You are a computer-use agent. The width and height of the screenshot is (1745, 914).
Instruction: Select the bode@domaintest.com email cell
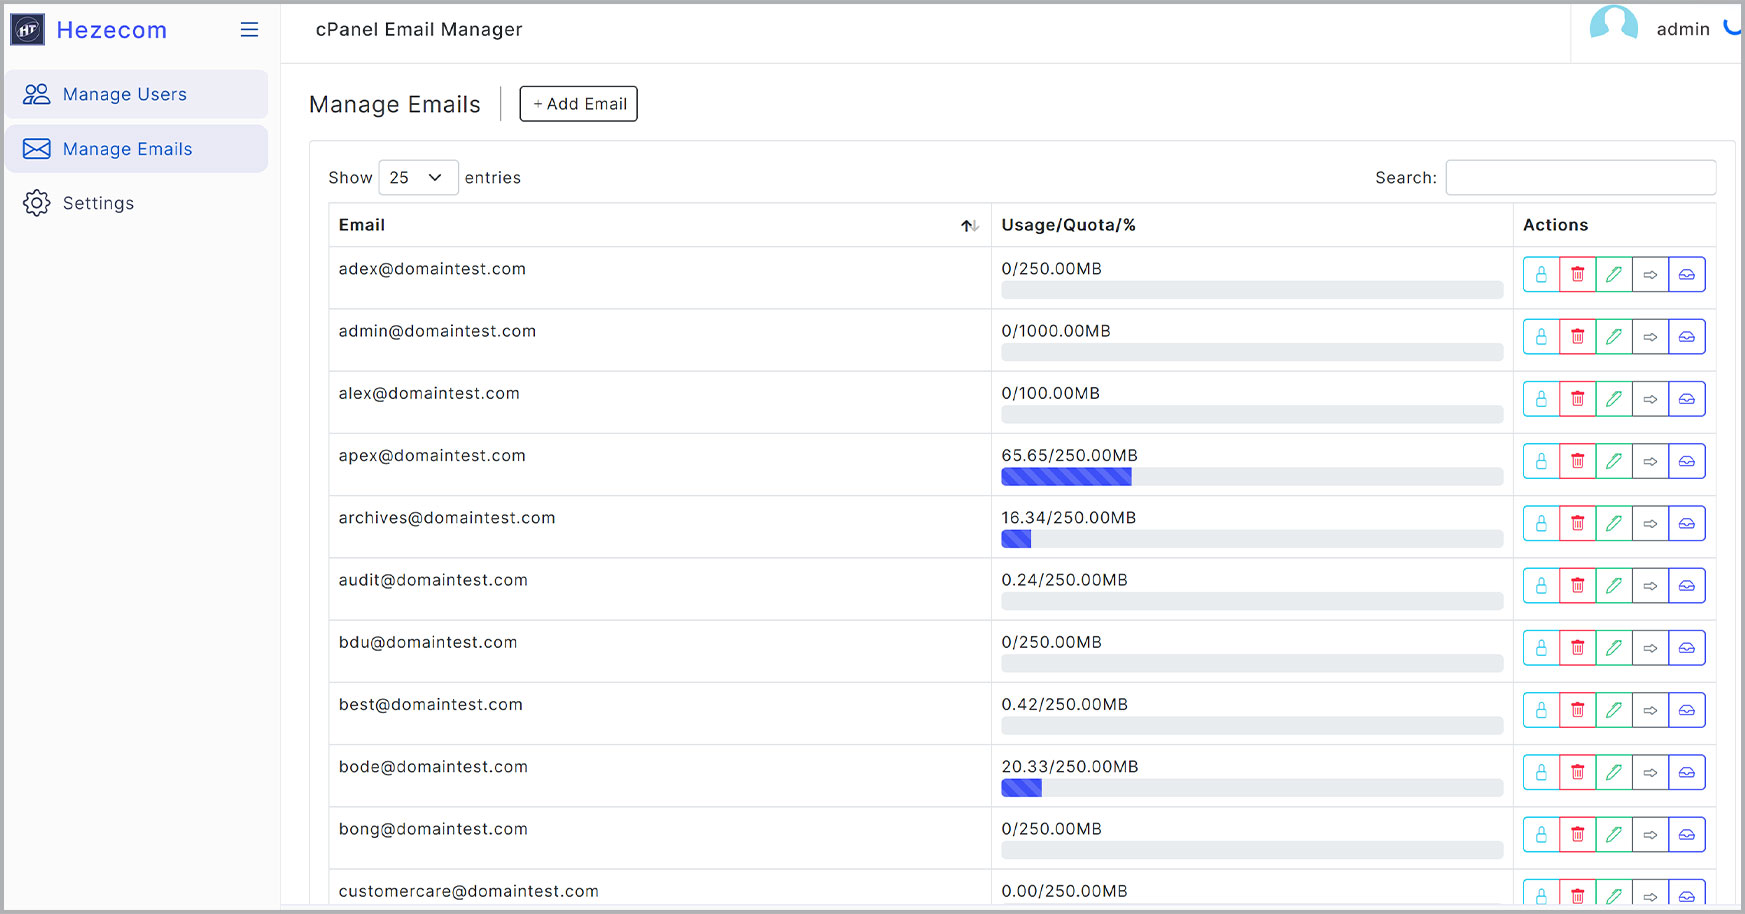click(x=660, y=776)
